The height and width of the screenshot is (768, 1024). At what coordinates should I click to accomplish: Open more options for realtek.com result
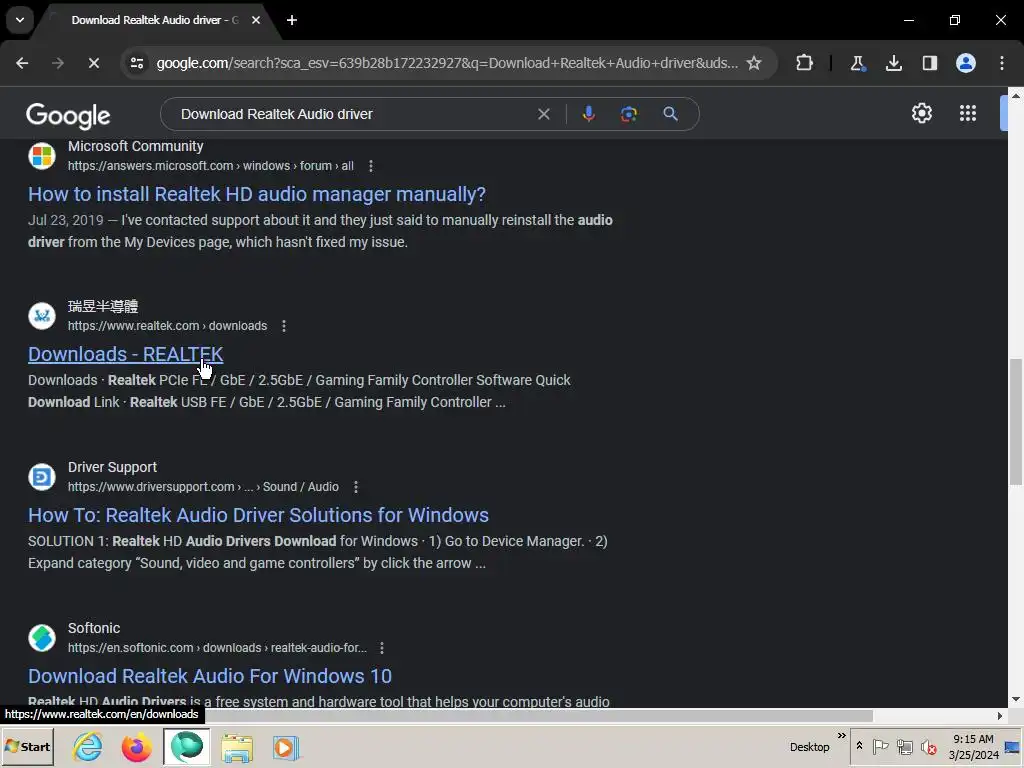[283, 326]
